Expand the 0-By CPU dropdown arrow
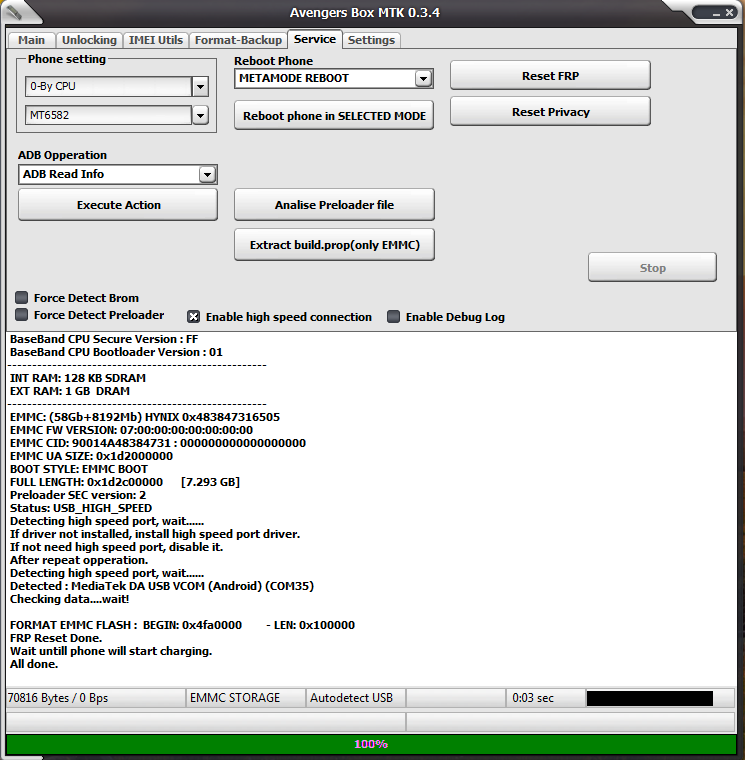745x760 pixels. tap(200, 87)
